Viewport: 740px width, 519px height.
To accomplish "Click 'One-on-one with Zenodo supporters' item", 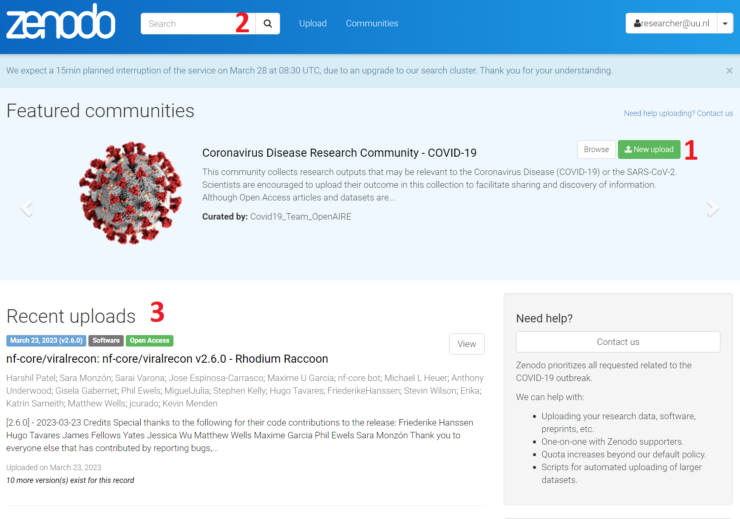I will coord(612,442).
